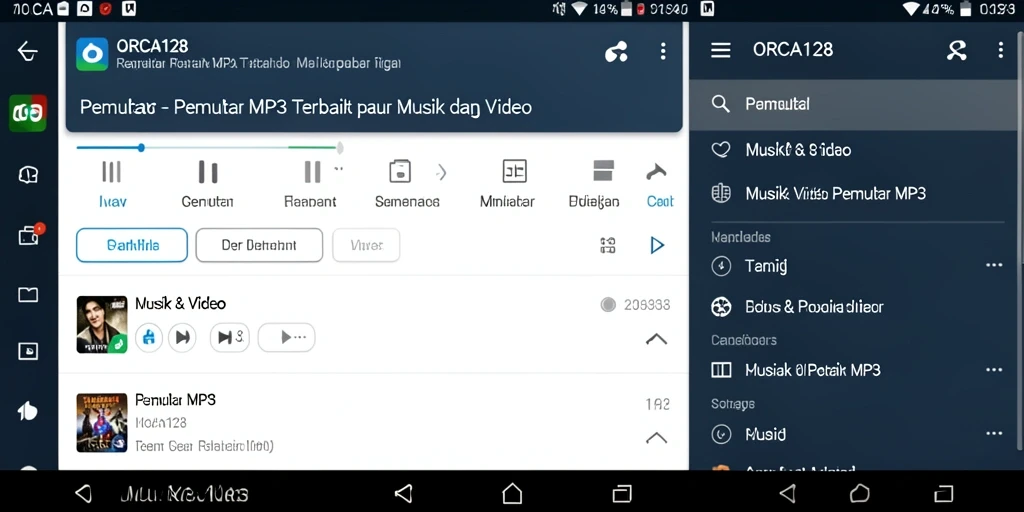Tap recents button in right panel nav bar
This screenshot has width=1024, height=512.
click(944, 493)
